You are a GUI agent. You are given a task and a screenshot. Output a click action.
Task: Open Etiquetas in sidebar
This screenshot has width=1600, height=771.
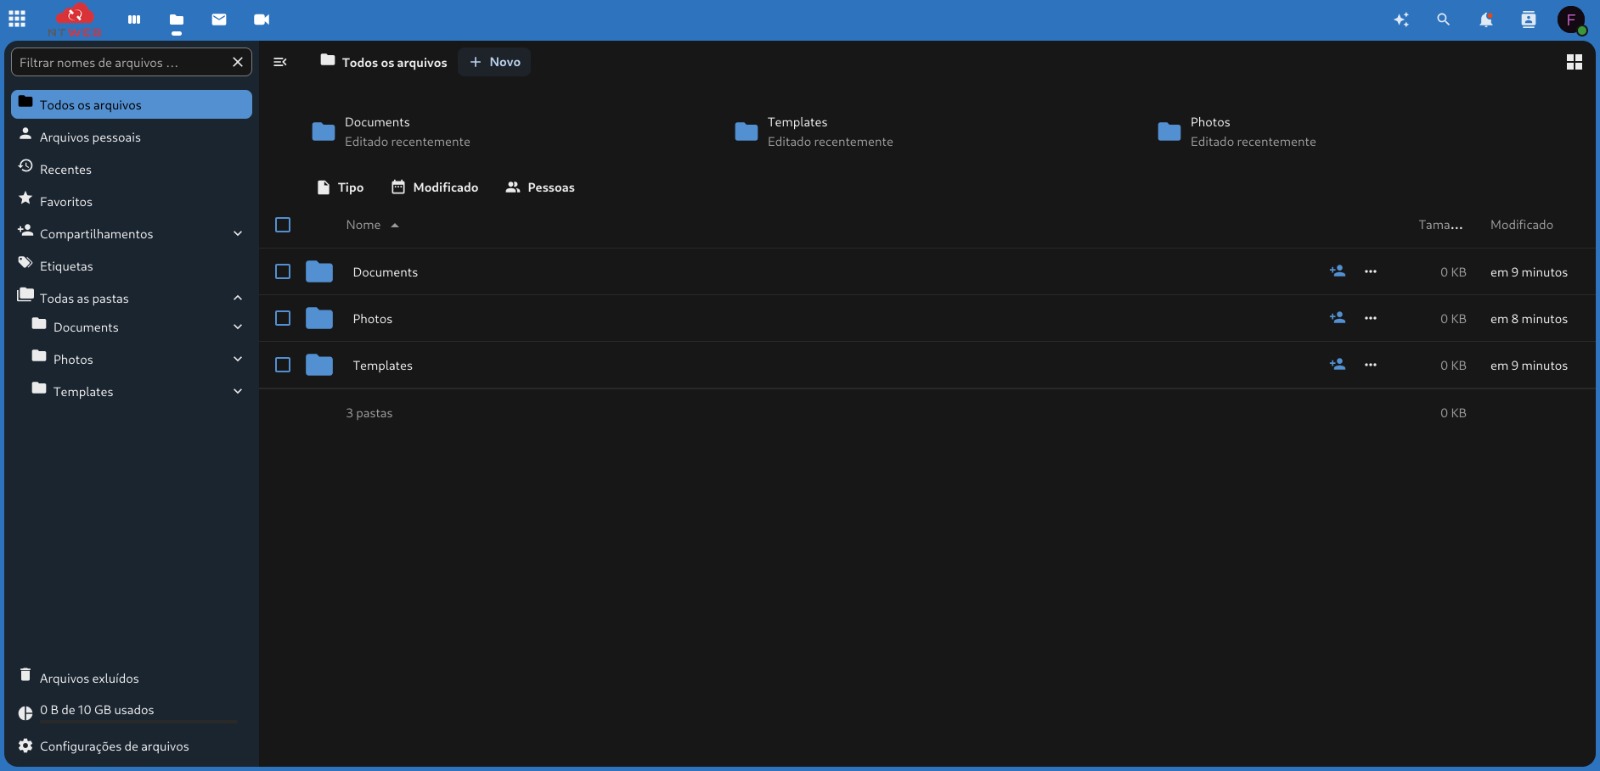131,266
